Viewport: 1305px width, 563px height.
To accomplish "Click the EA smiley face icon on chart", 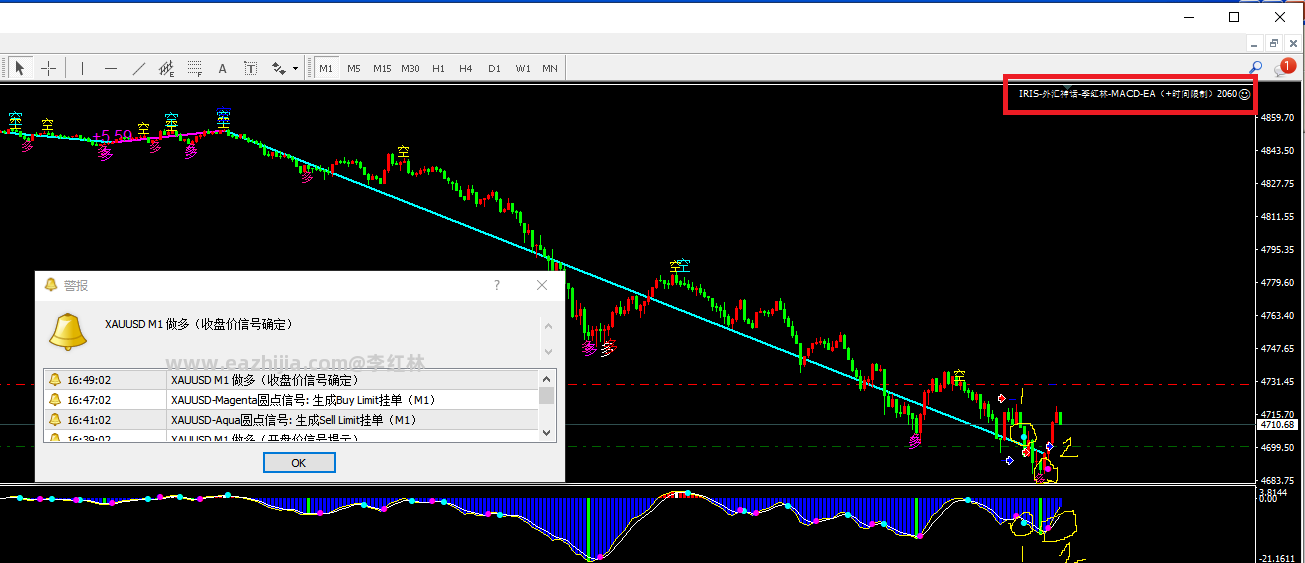I will 1244,93.
